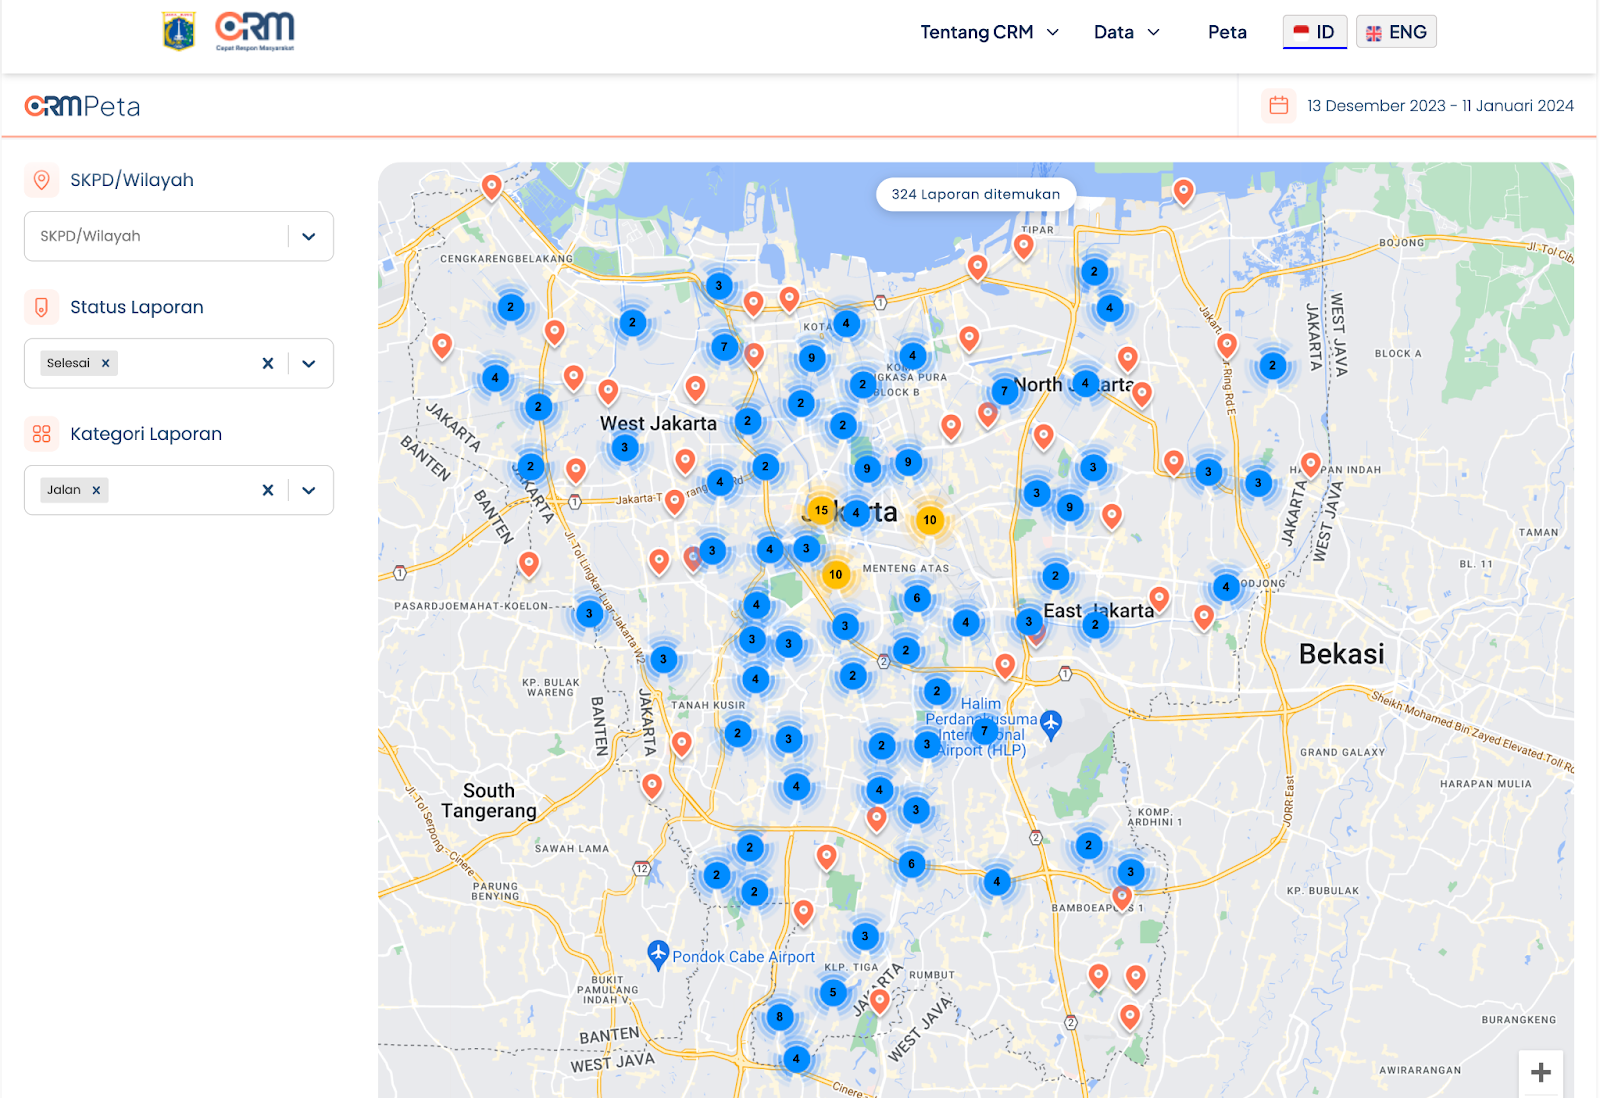The height and width of the screenshot is (1098, 1600).
Task: Clear all Kategori Laporan selections
Action: [x=268, y=490]
